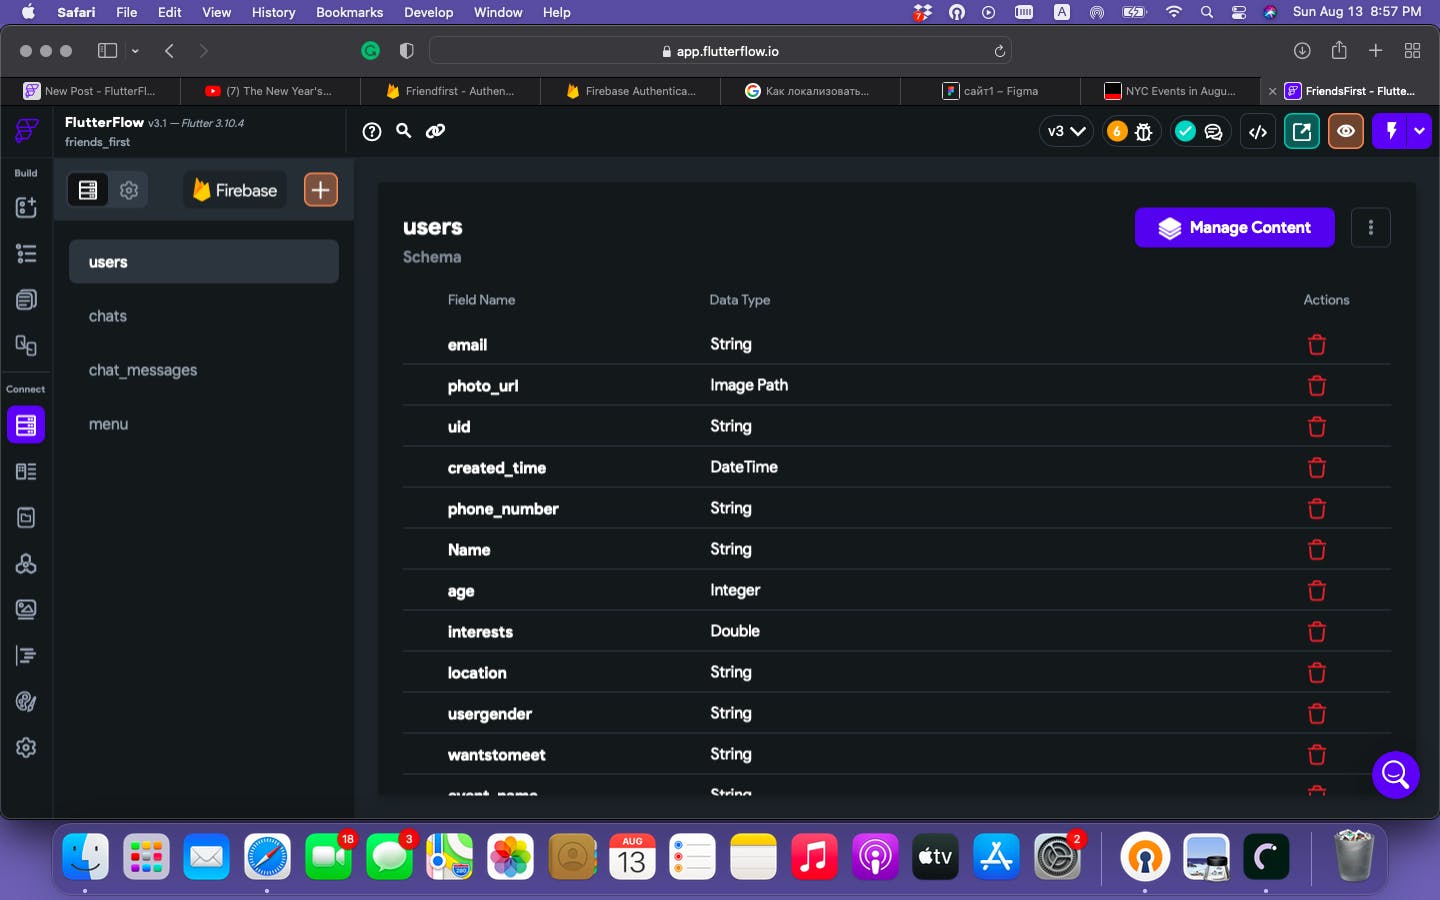The height and width of the screenshot is (900, 1440).
Task: Reload the page in Safari
Action: pyautogui.click(x=999, y=51)
